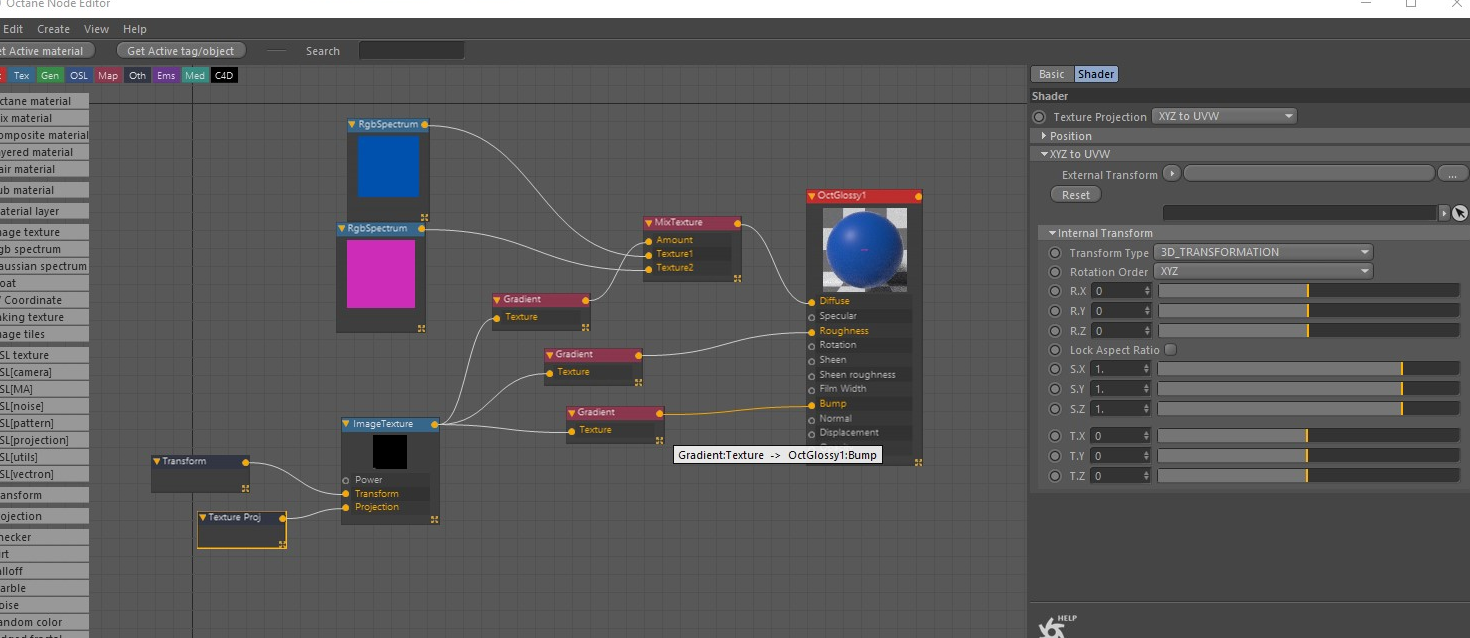This screenshot has width=1470, height=638.
Task: Click the round arrow icon beside External Transform
Action: 1173,174
